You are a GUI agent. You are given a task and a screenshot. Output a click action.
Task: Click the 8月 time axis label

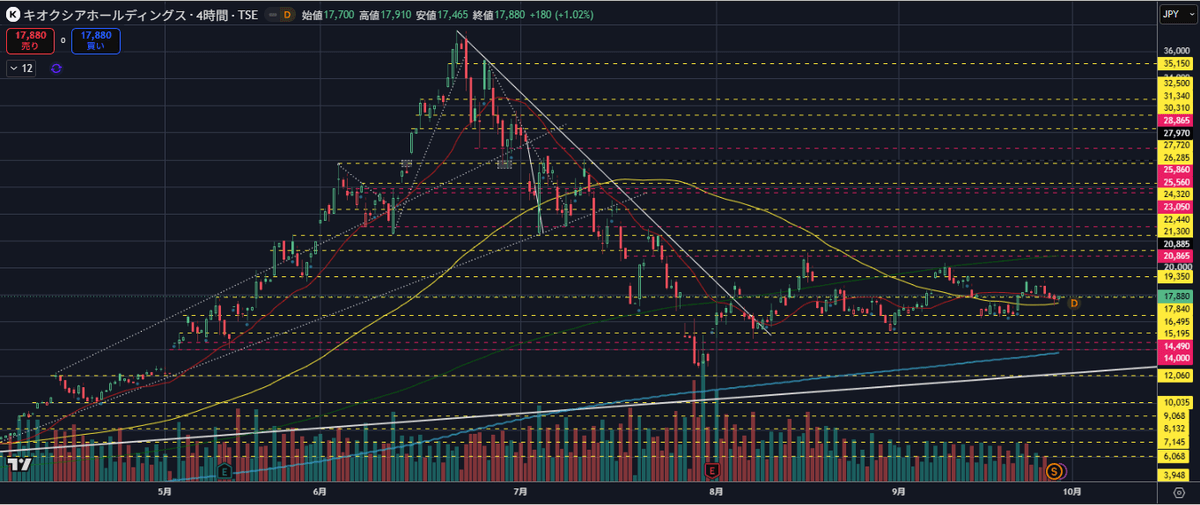tap(714, 491)
